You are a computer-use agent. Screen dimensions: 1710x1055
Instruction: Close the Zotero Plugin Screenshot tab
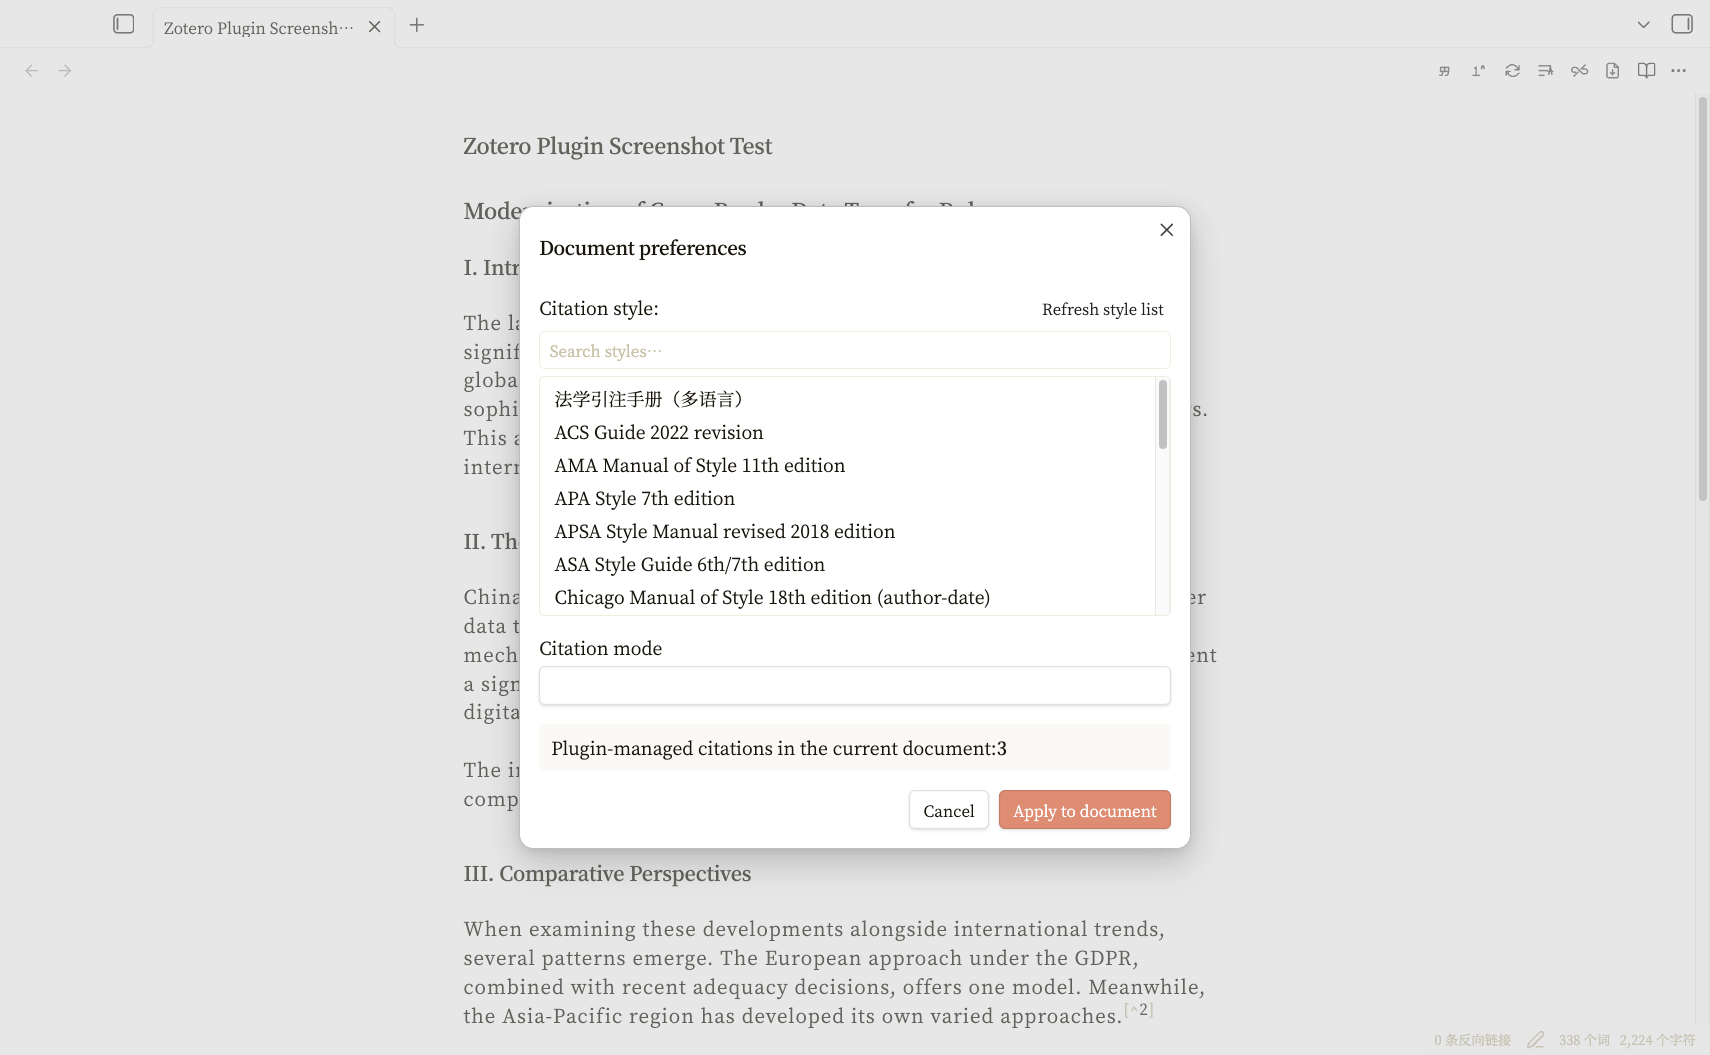(x=375, y=27)
